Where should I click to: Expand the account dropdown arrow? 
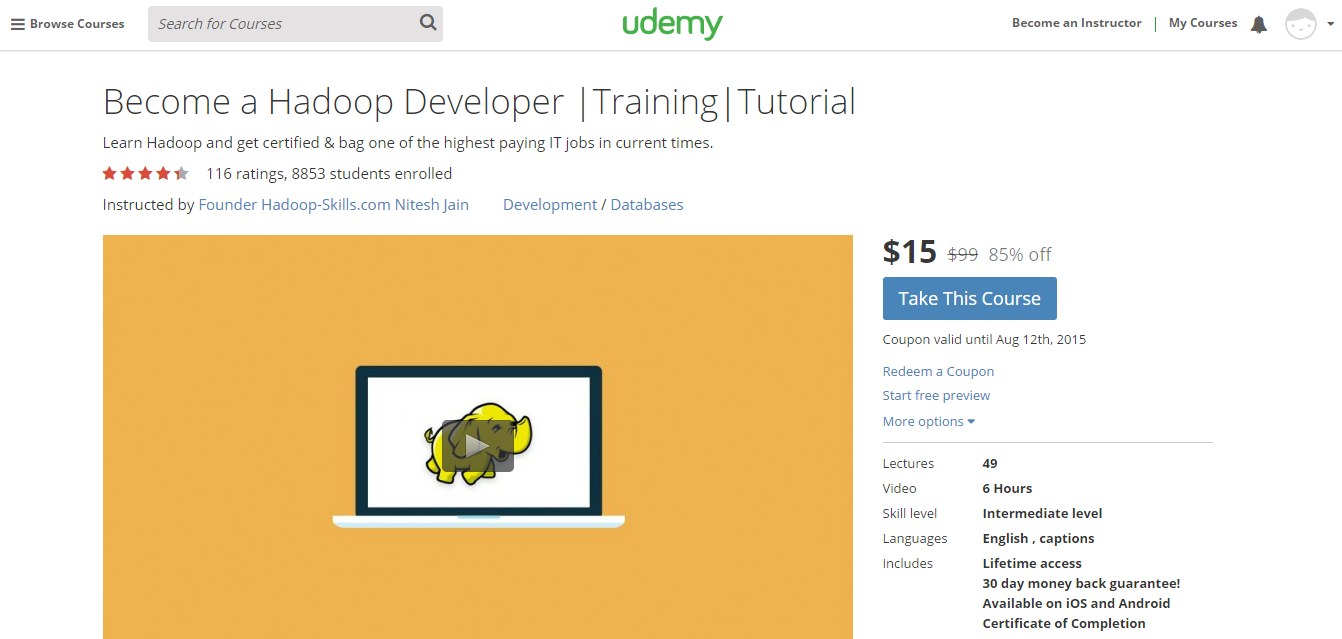(x=1330, y=24)
